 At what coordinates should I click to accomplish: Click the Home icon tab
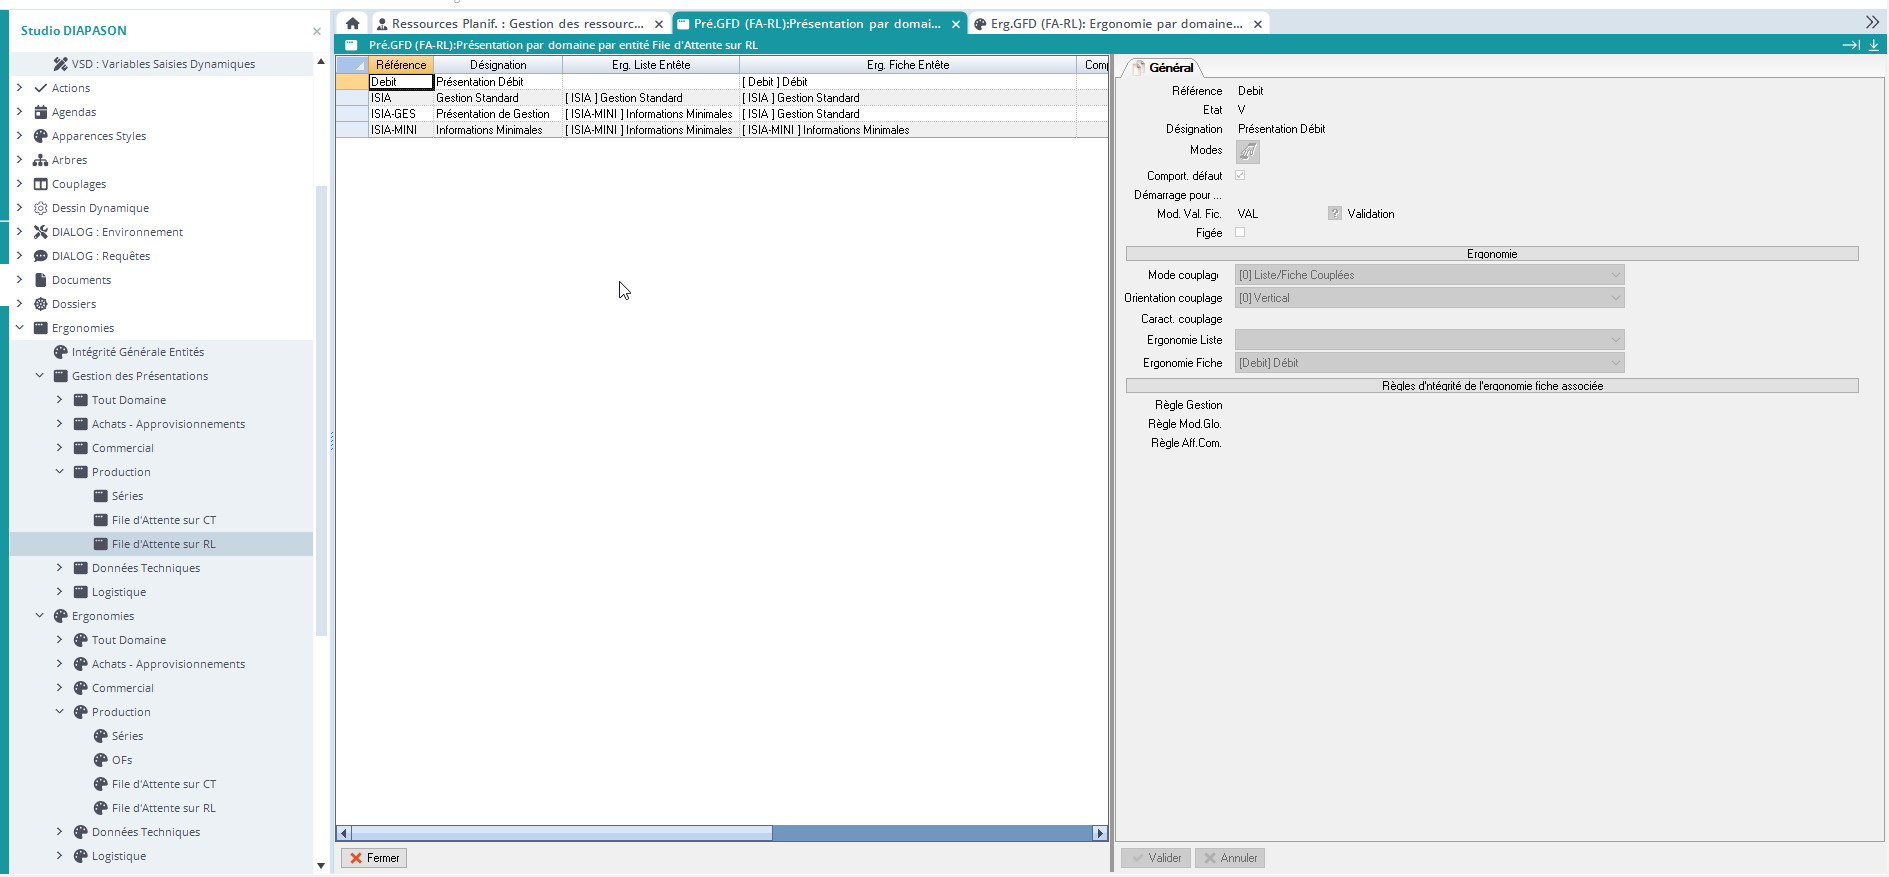pos(352,23)
